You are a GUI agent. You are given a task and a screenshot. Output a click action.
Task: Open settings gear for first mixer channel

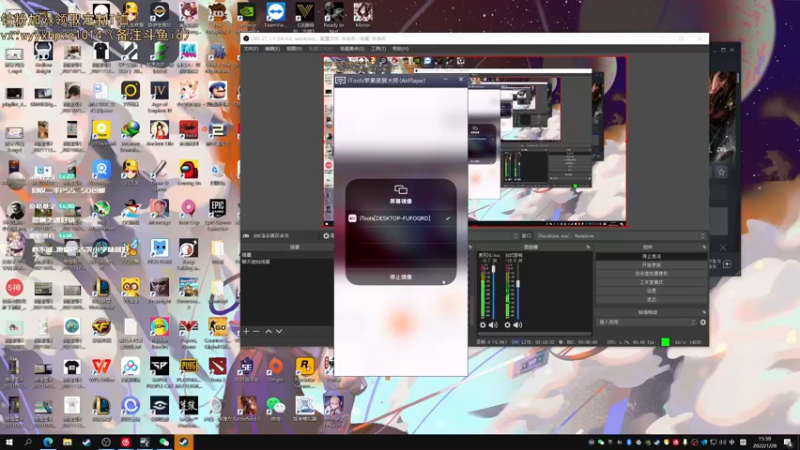point(483,324)
